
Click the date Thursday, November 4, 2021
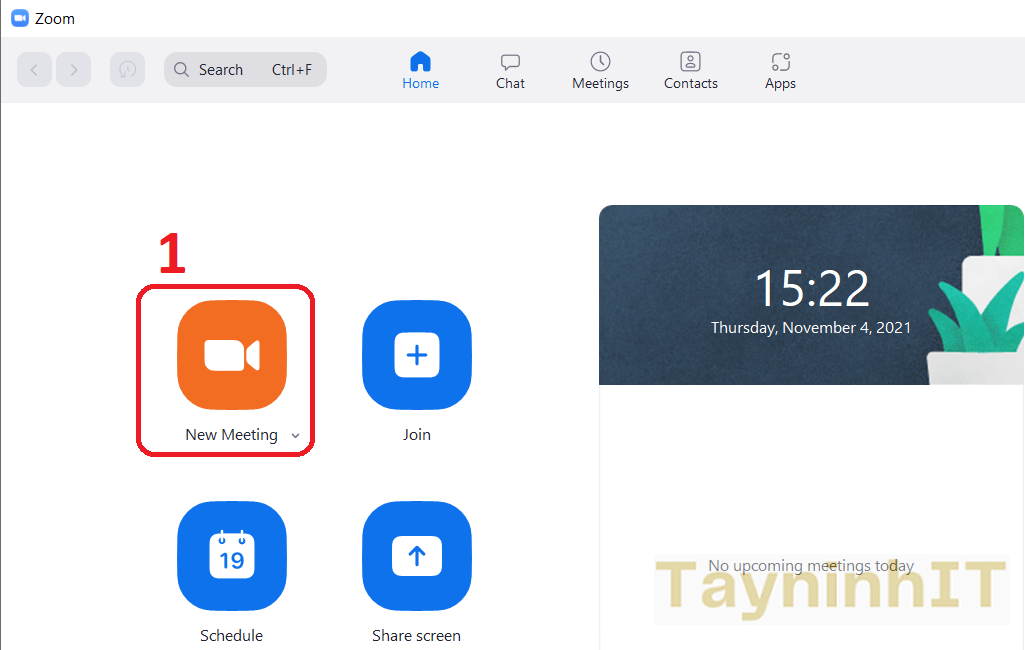coord(811,327)
